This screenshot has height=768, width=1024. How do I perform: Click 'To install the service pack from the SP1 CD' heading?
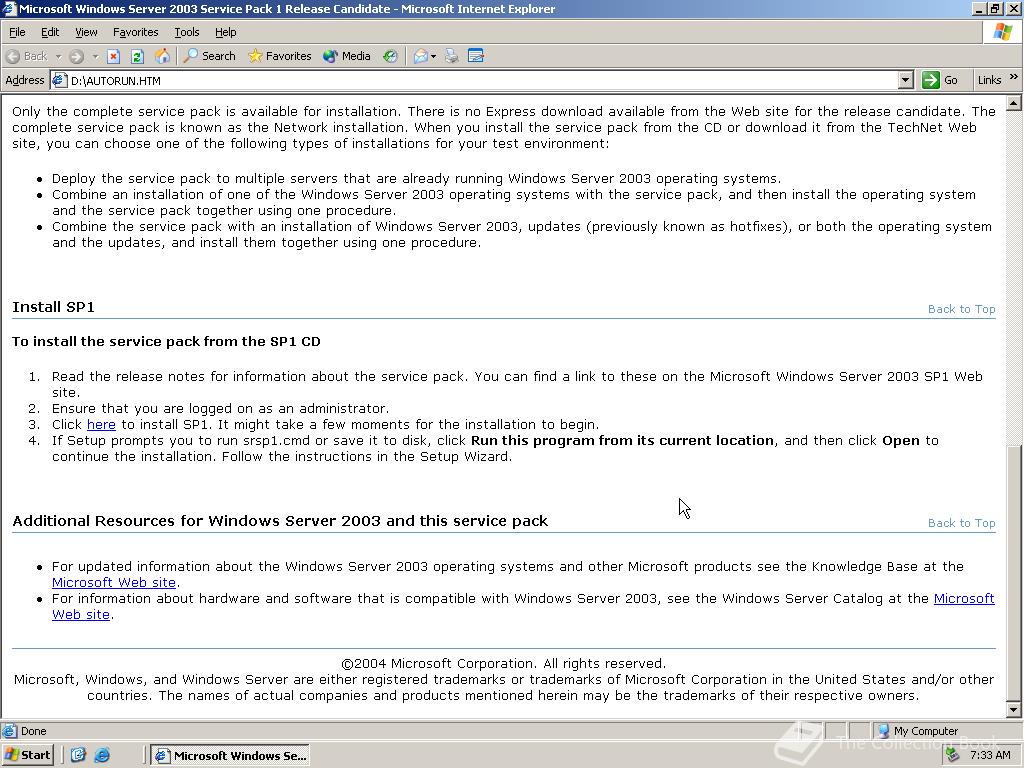pos(167,342)
